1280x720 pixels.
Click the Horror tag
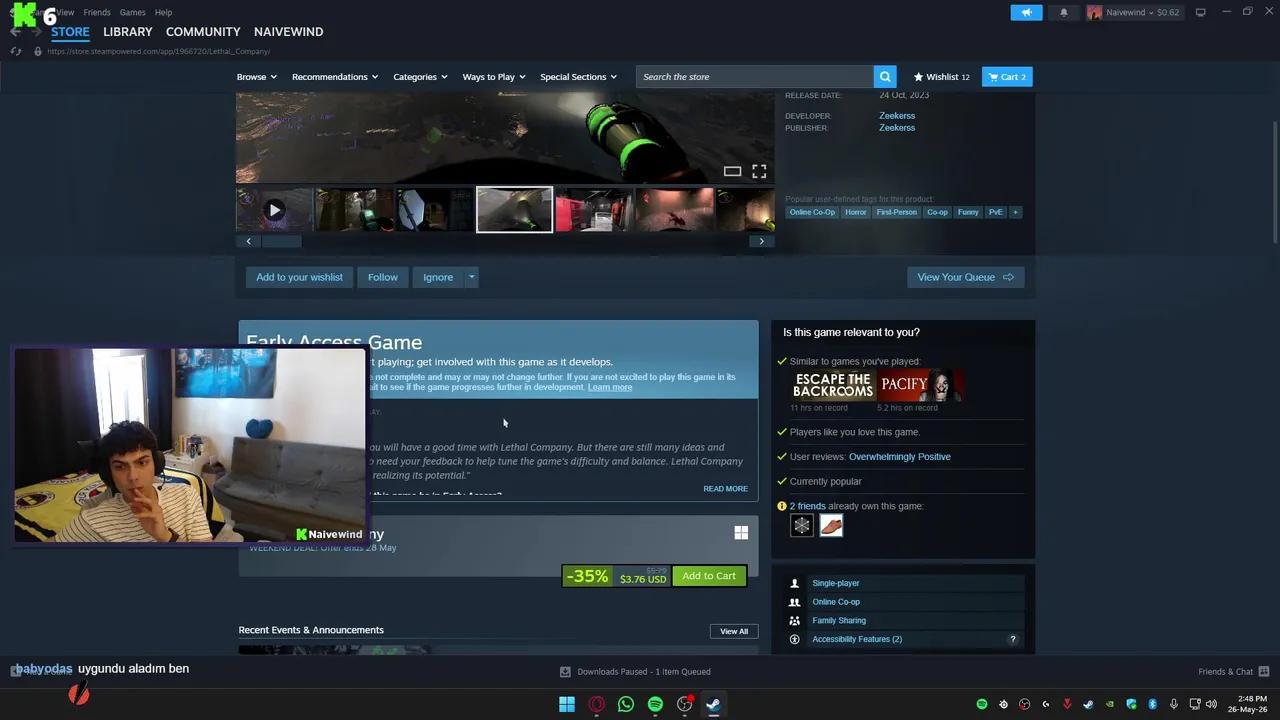coord(856,212)
